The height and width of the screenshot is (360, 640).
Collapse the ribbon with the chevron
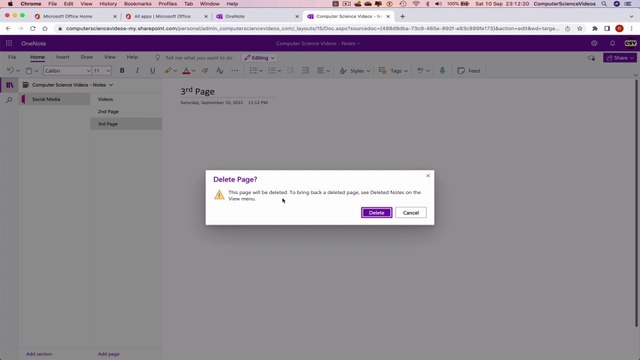click(x=636, y=75)
